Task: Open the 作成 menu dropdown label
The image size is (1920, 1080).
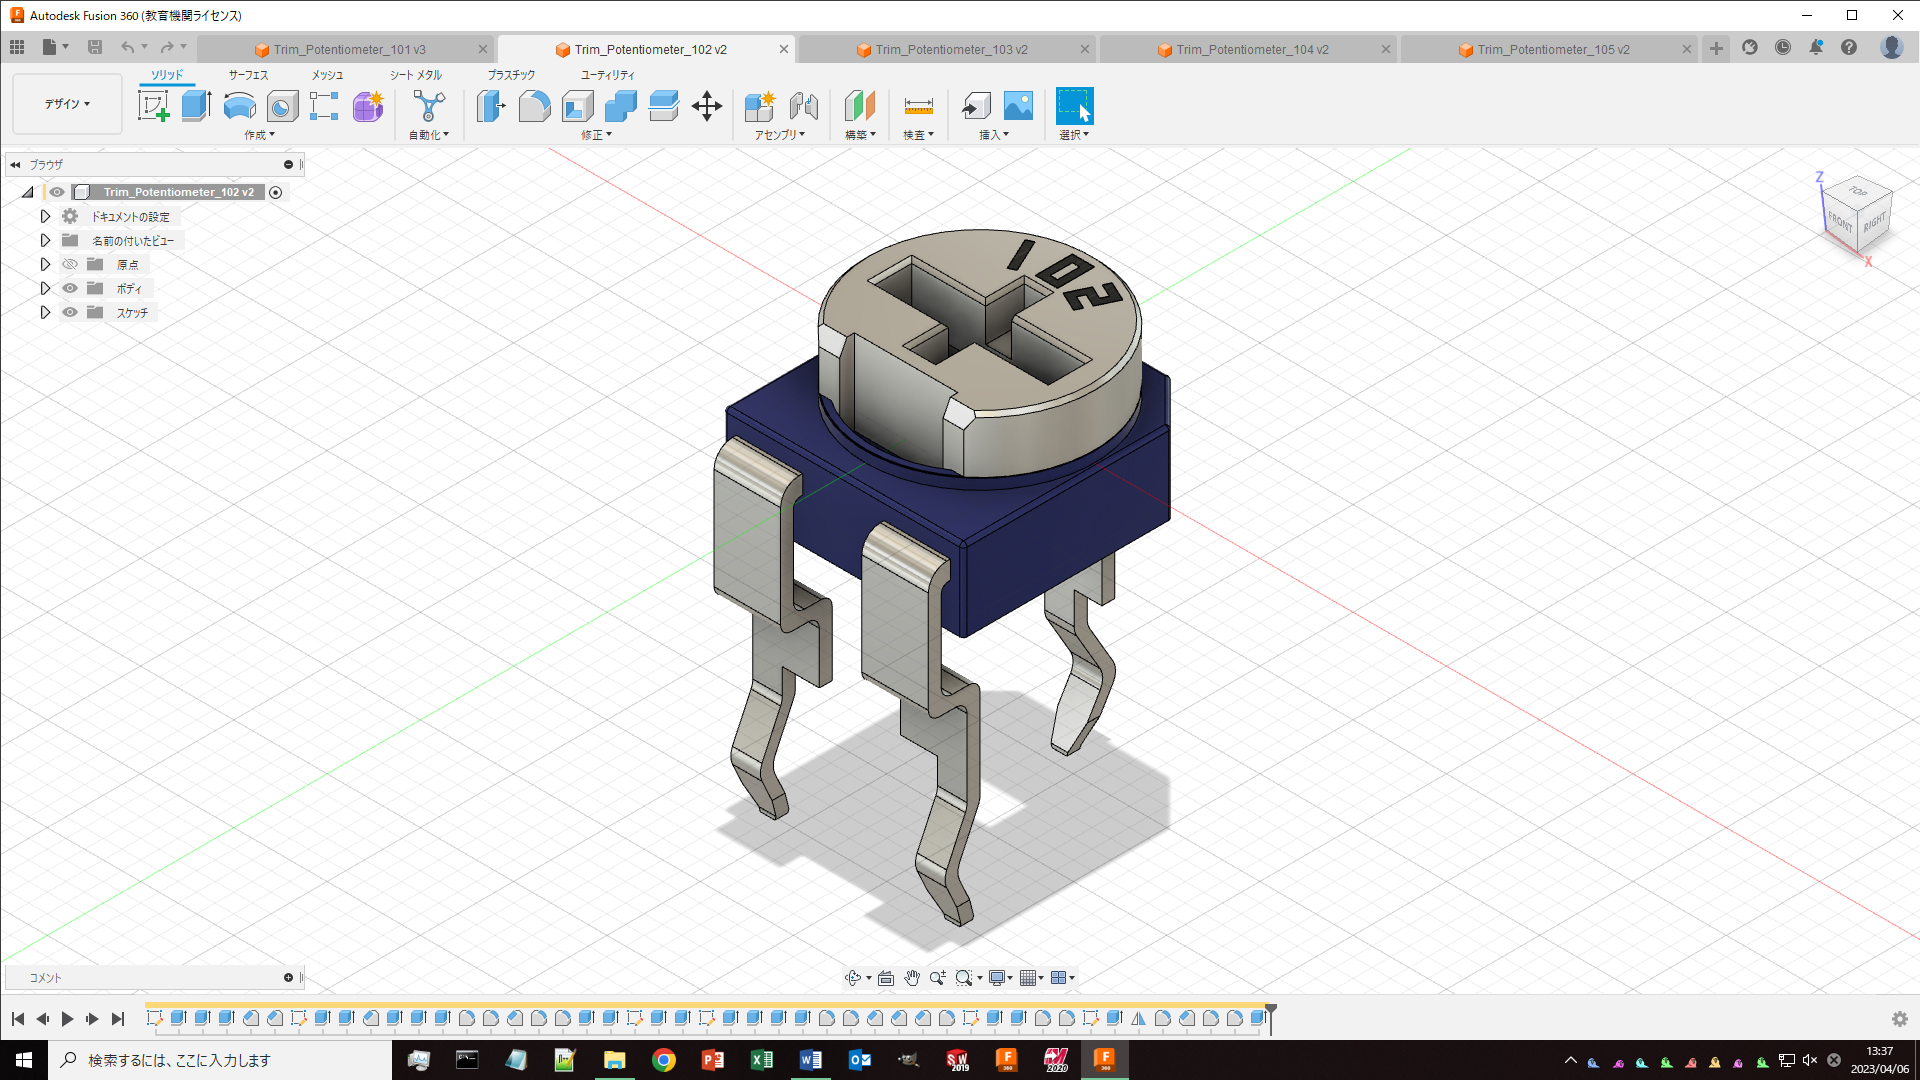Action: pyautogui.click(x=259, y=135)
